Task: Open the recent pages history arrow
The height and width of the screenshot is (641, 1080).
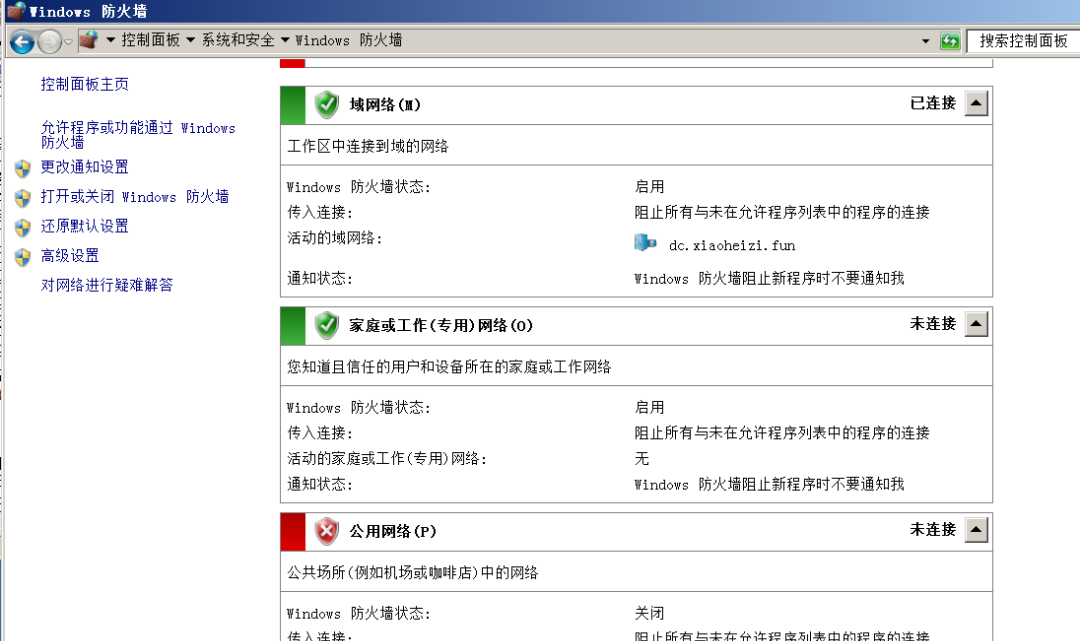Action: tap(68, 42)
